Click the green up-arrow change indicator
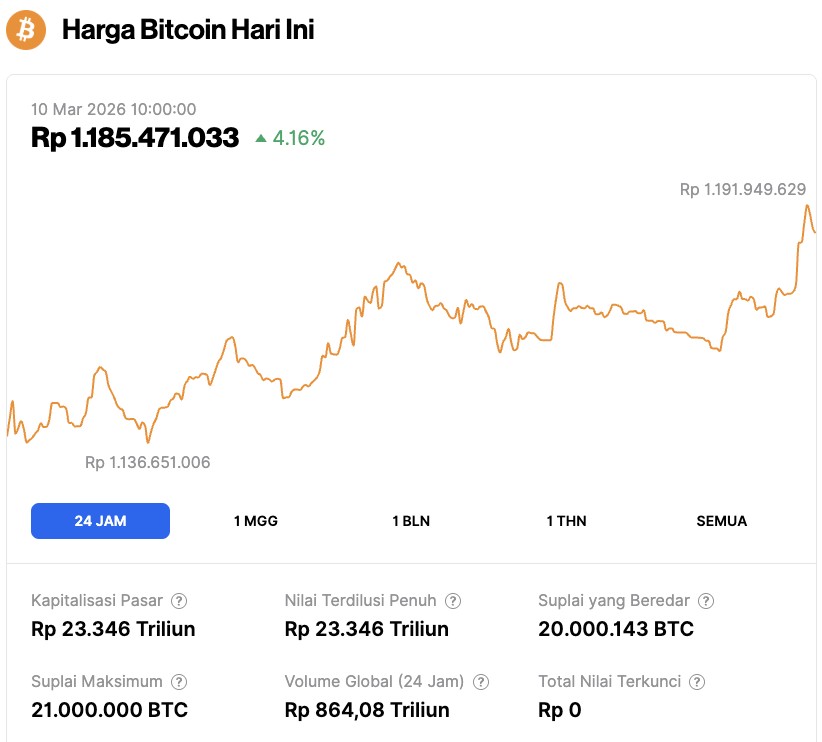822x742 pixels. tap(262, 137)
